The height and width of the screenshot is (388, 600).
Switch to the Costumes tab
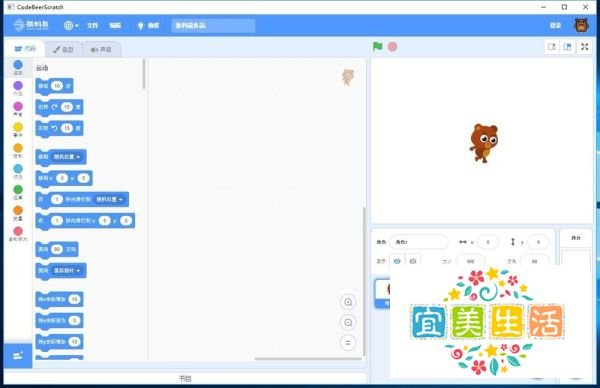pos(64,49)
